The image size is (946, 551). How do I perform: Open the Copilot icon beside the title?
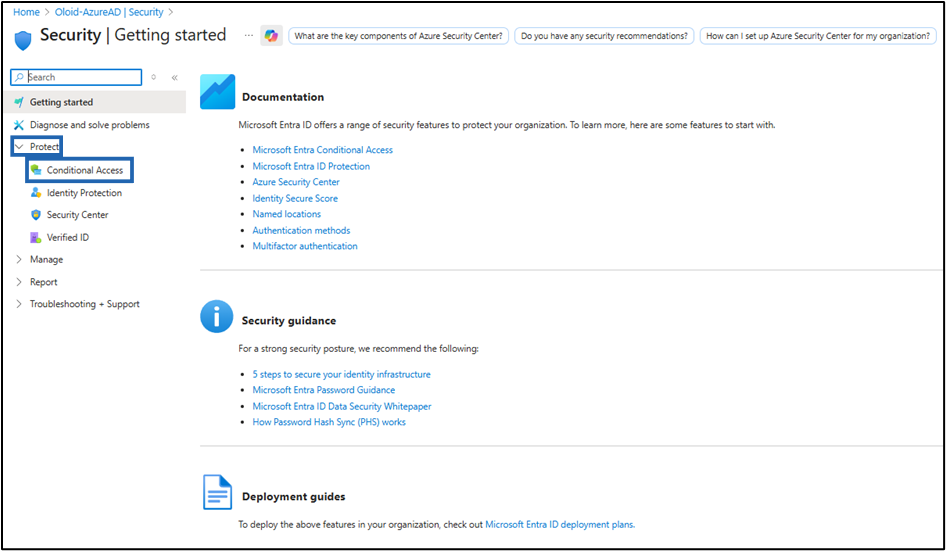[x=271, y=36]
